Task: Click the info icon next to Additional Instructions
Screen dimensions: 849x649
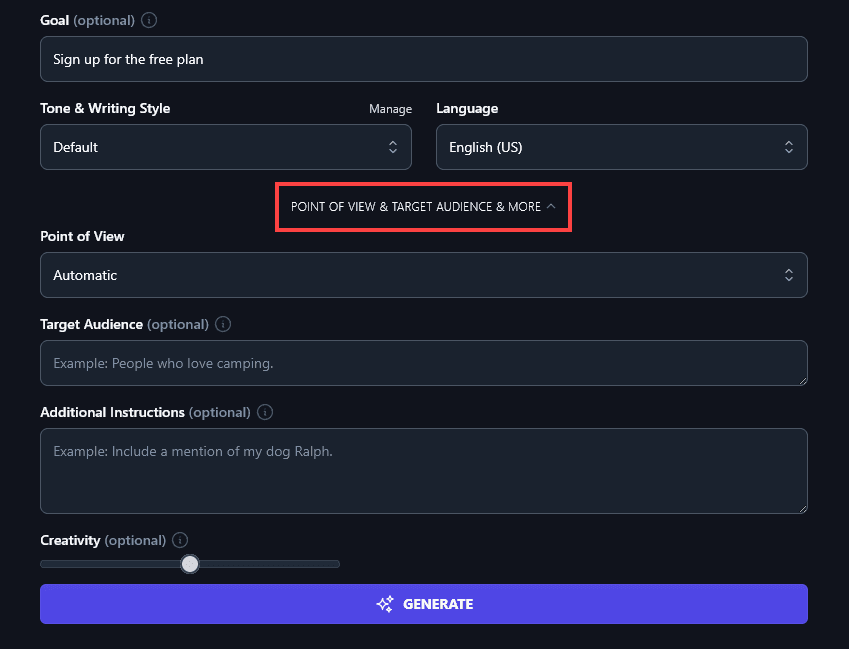Action: pyautogui.click(x=265, y=411)
